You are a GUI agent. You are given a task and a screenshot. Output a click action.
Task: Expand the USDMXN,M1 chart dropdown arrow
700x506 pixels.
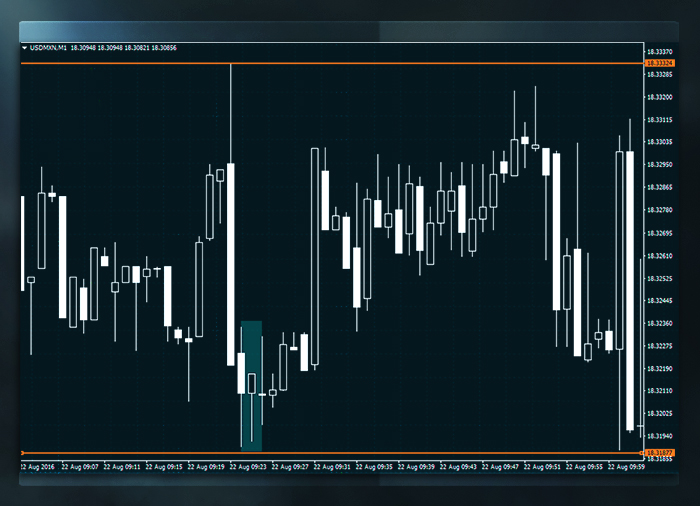tap(25, 47)
